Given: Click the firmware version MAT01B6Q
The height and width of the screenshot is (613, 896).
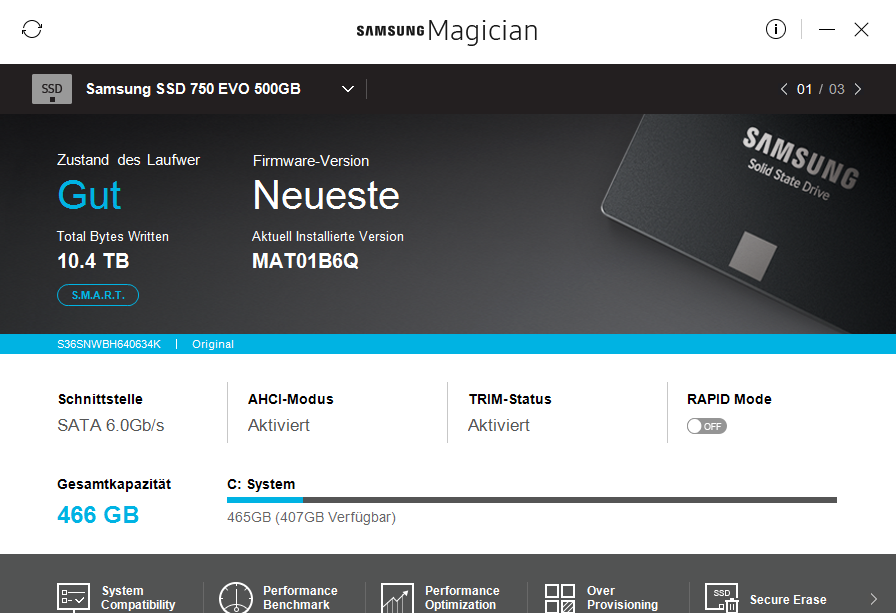Looking at the screenshot, I should pyautogui.click(x=305, y=261).
